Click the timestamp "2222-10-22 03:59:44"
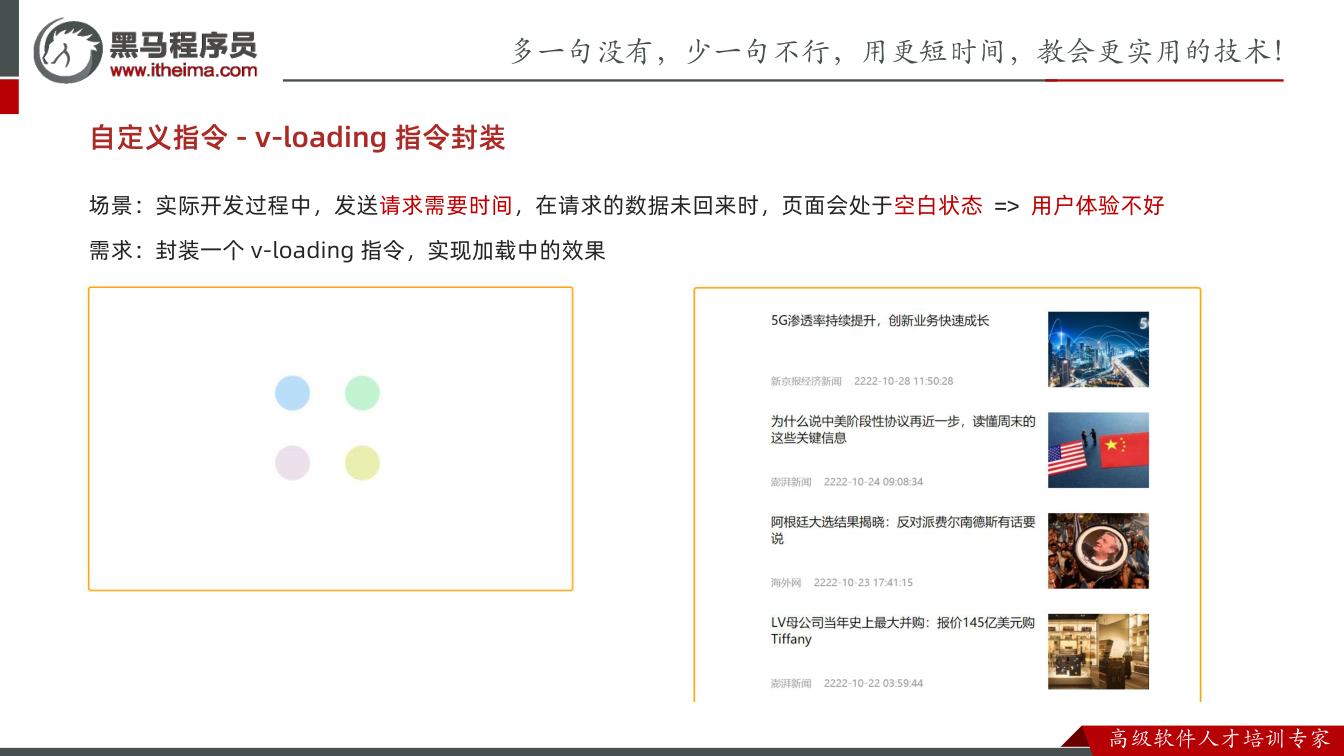The height and width of the screenshot is (756, 1344). (874, 684)
